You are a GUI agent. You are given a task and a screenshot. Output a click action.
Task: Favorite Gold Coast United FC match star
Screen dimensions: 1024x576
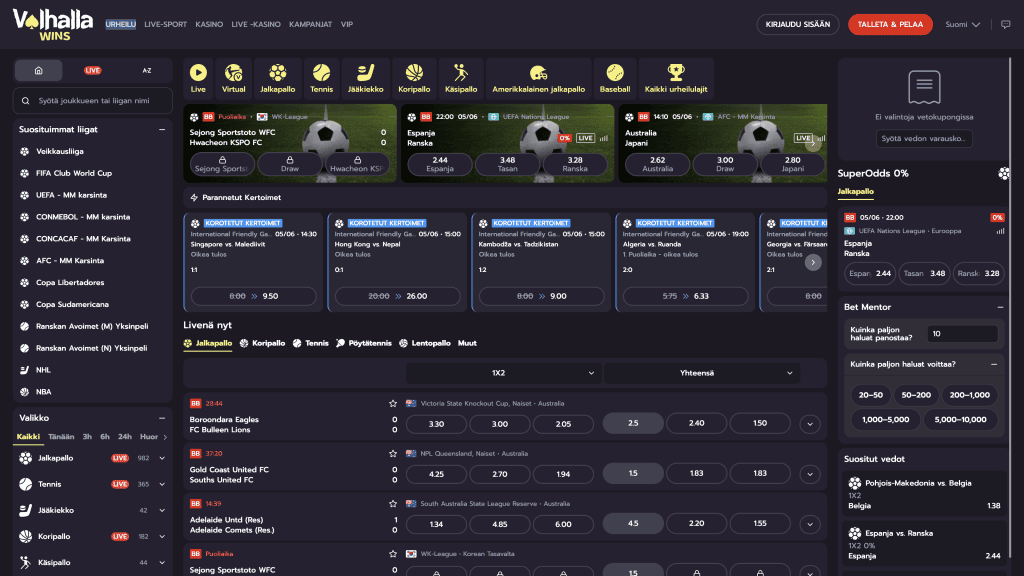(392, 453)
